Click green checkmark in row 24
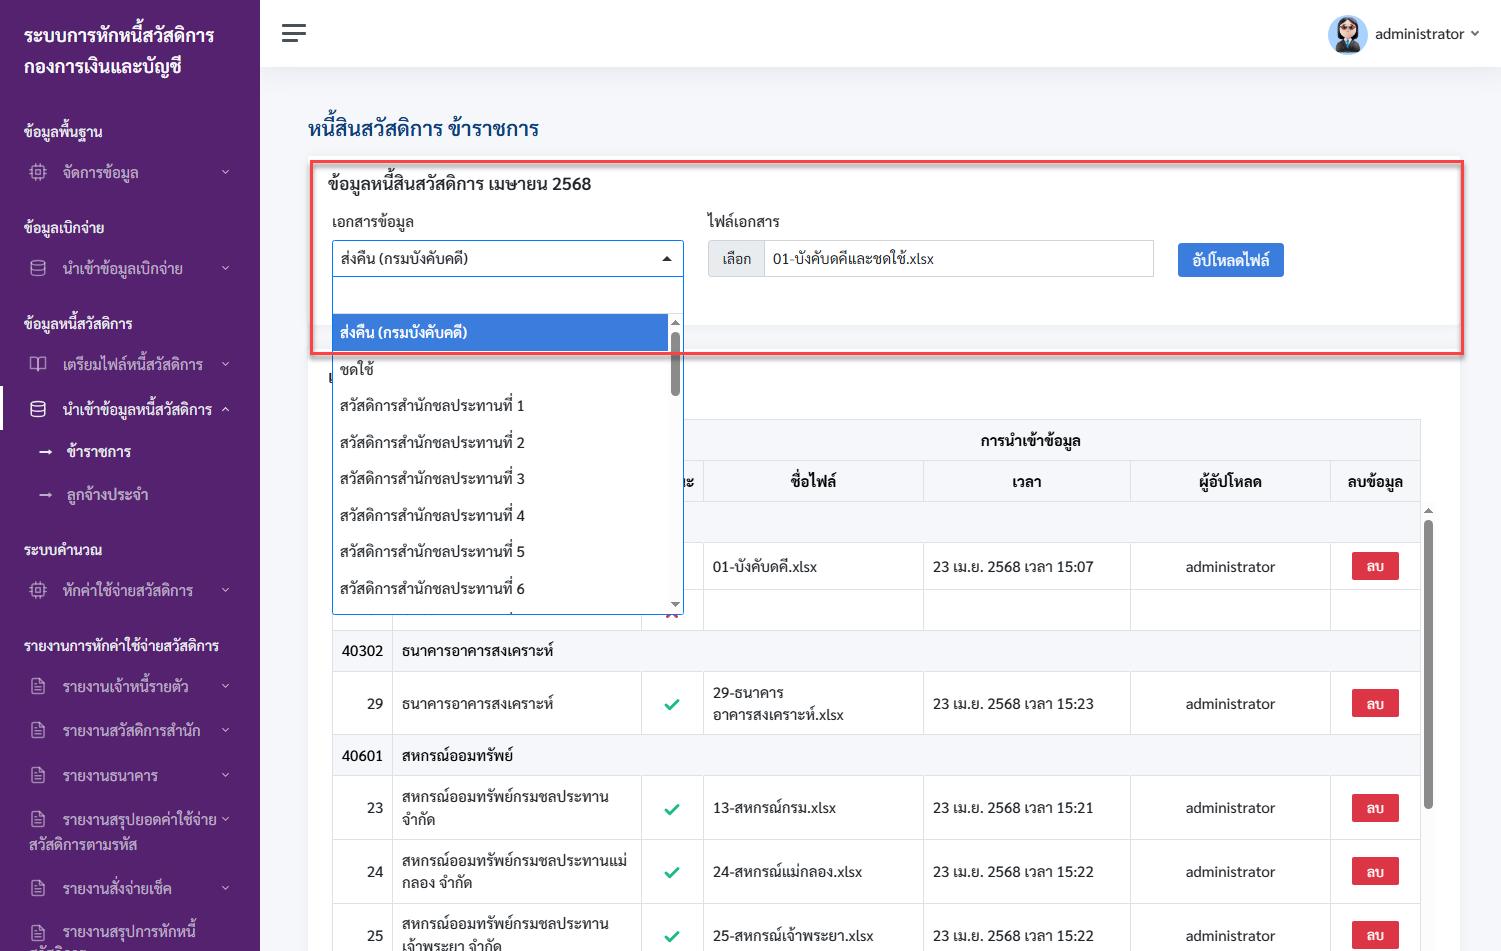 tap(672, 872)
